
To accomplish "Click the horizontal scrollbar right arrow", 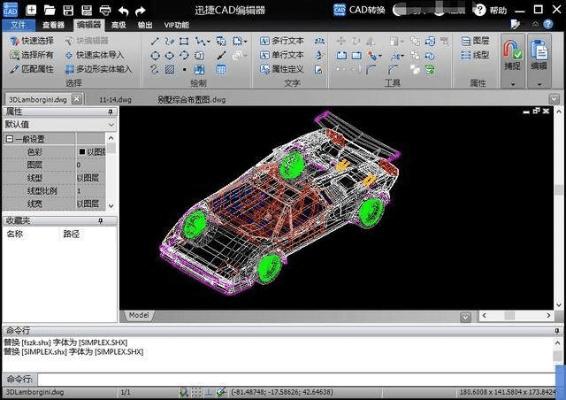I will coord(548,316).
